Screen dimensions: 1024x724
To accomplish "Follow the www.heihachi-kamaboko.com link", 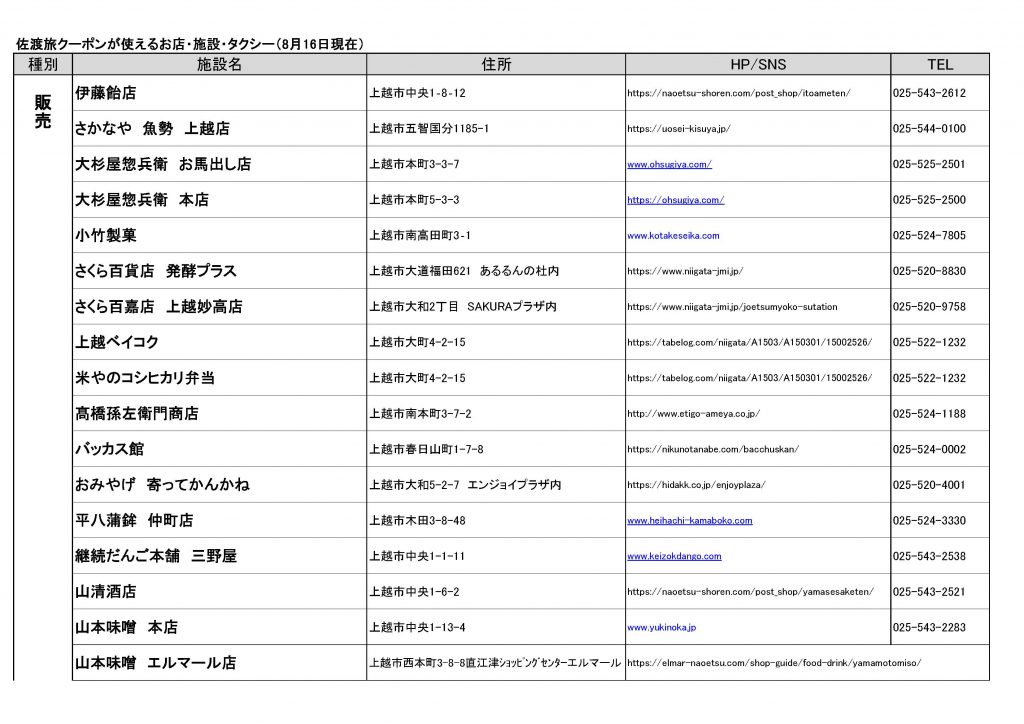I will coord(689,521).
